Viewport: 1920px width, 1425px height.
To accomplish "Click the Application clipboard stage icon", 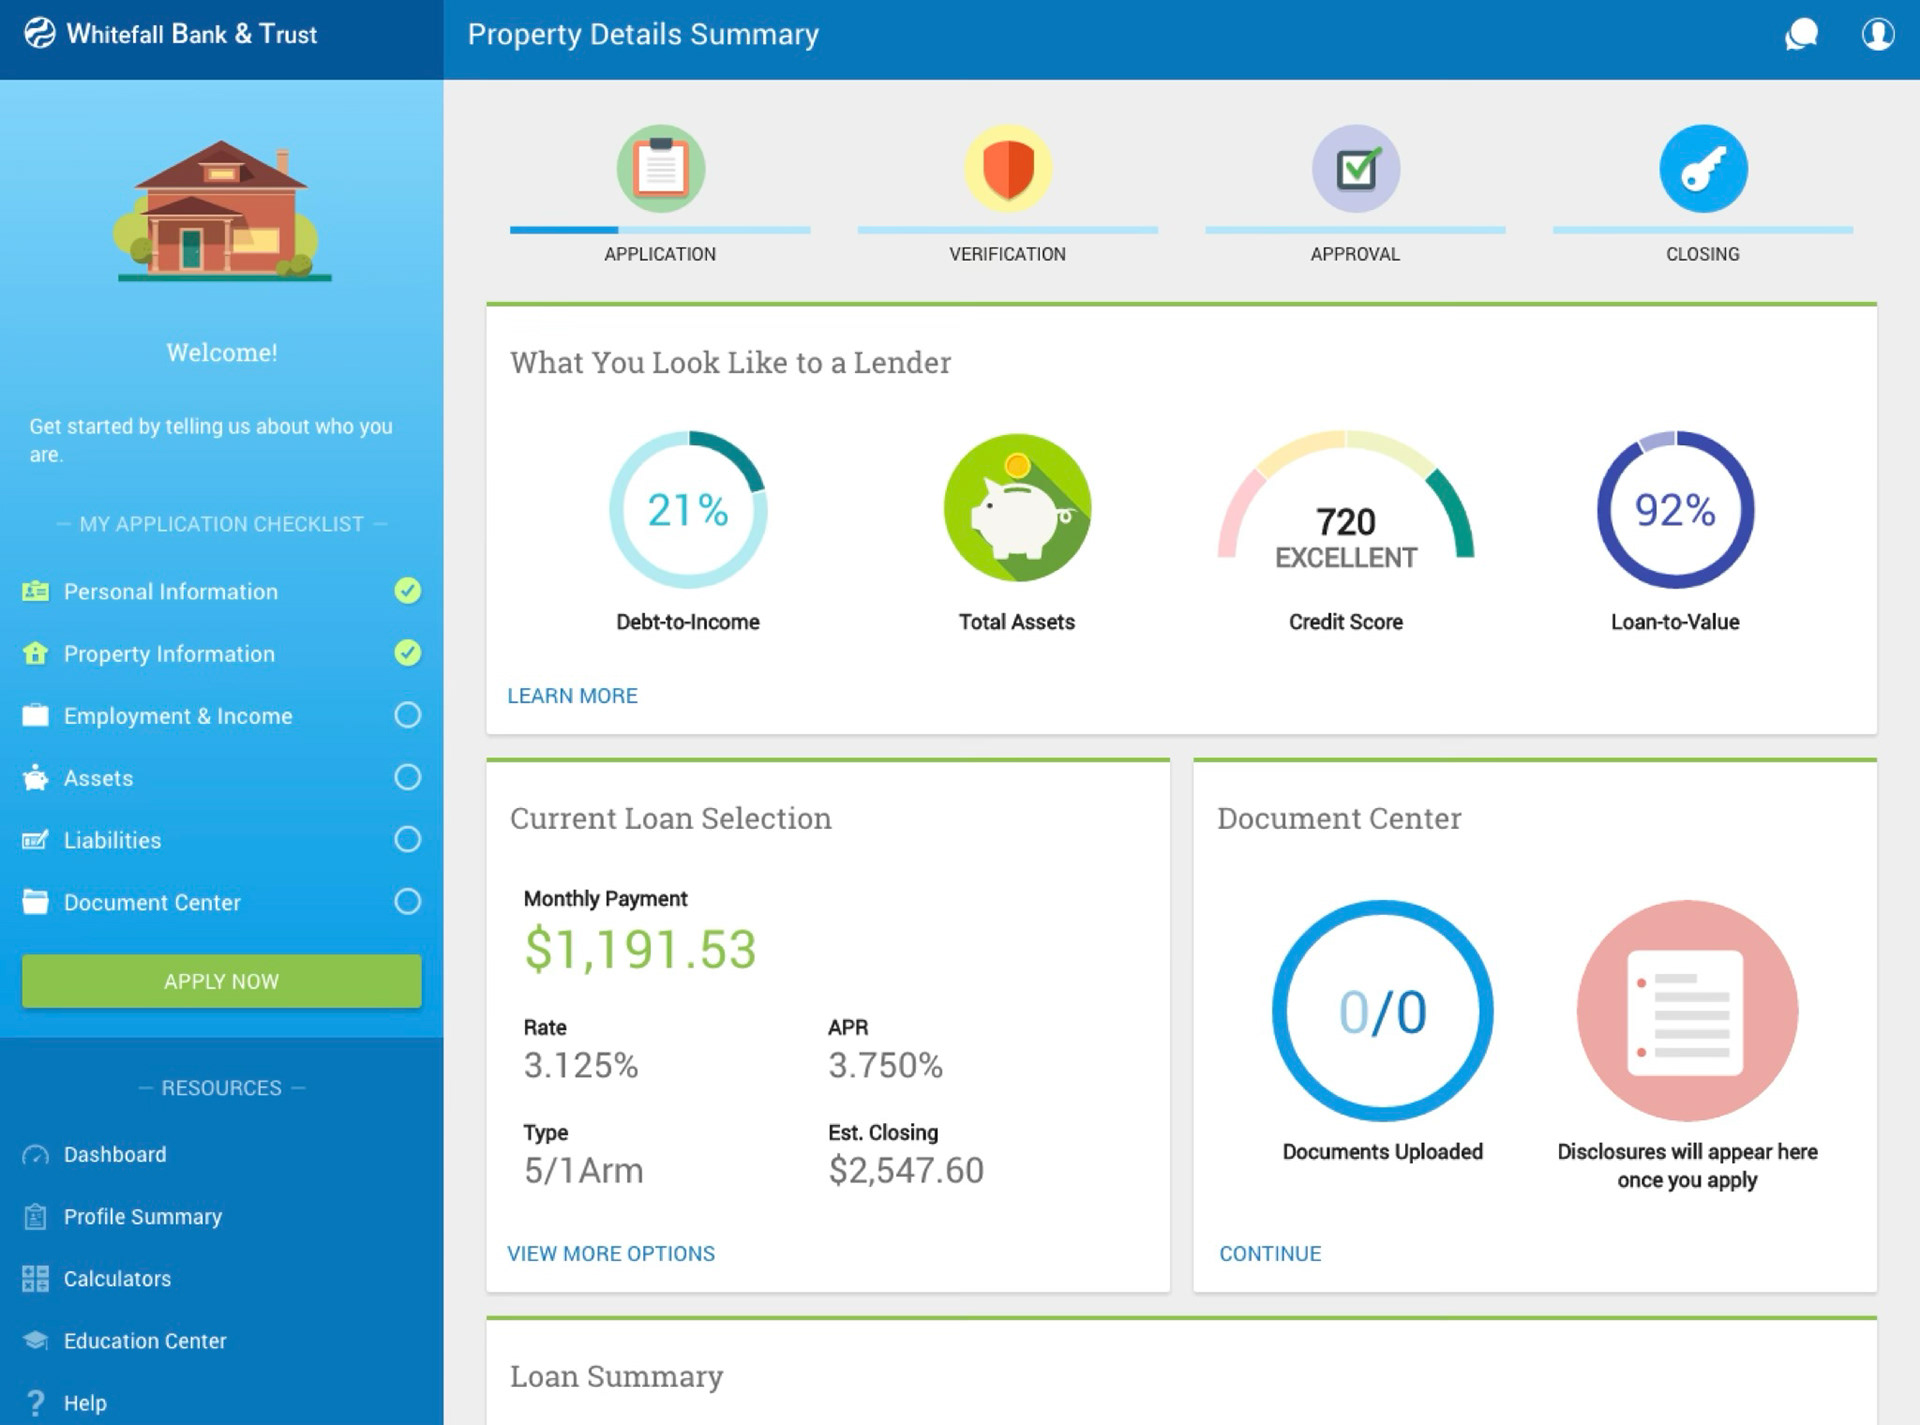I will pos(660,168).
